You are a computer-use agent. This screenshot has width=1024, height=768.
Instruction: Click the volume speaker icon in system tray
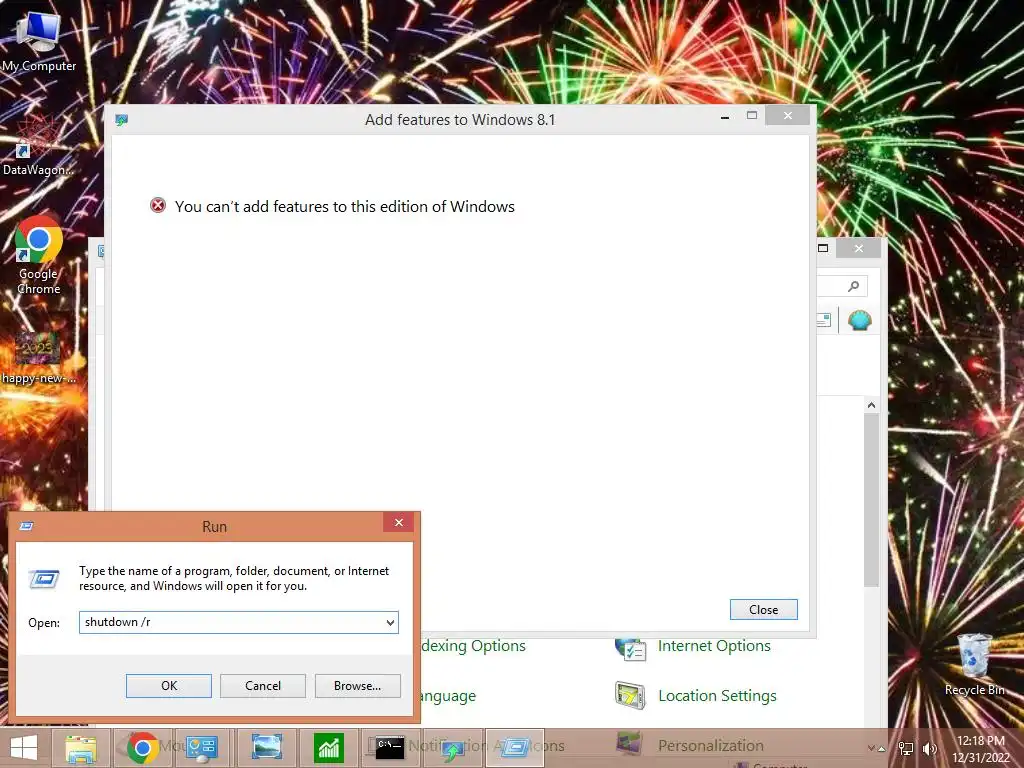tap(929, 748)
